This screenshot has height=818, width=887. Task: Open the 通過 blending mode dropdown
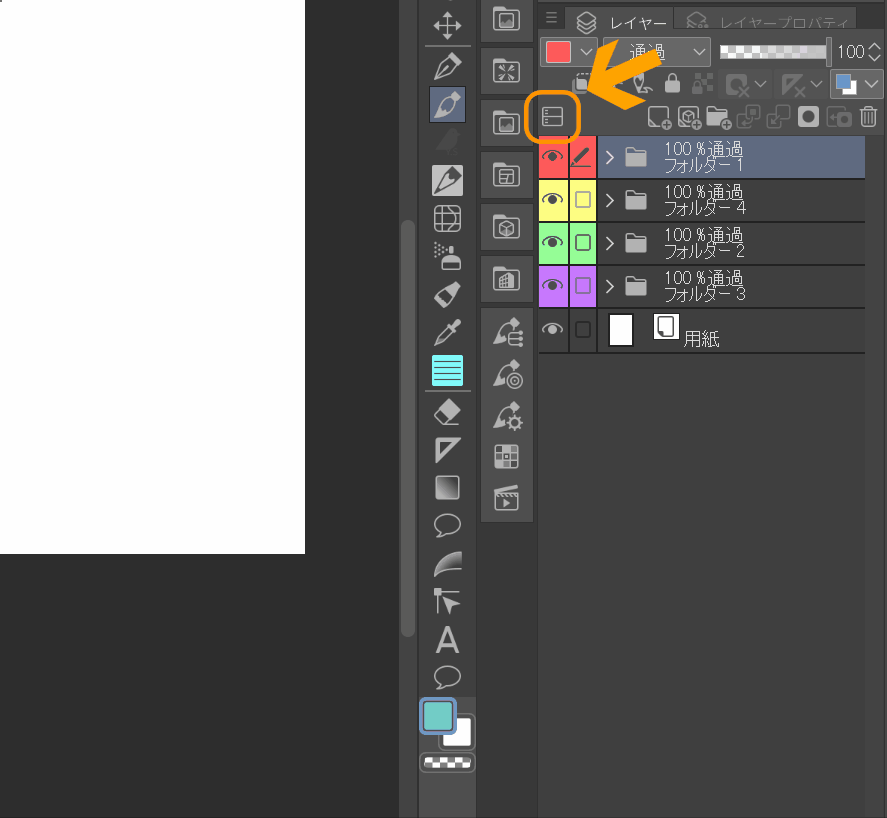[657, 52]
